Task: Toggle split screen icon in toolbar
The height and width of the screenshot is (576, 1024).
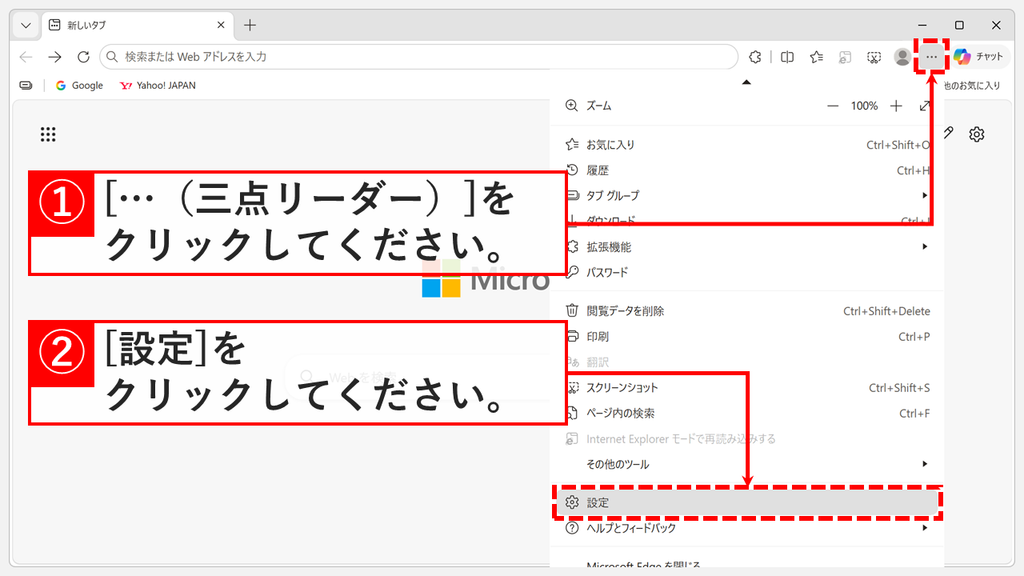Action: click(x=788, y=57)
